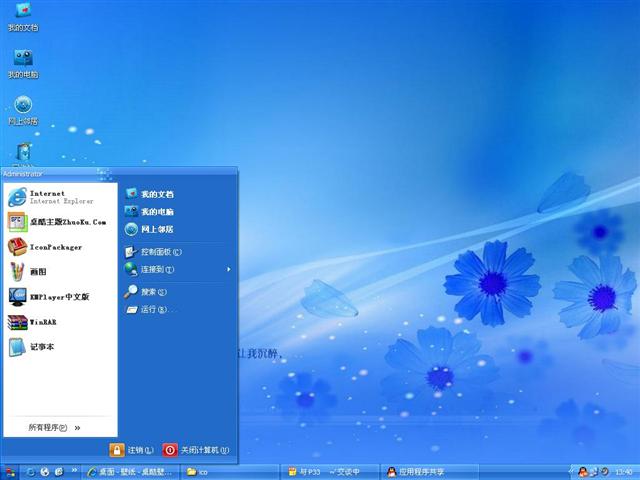
Task: Expand the 连接到 submenu arrow
Action: coord(228,269)
